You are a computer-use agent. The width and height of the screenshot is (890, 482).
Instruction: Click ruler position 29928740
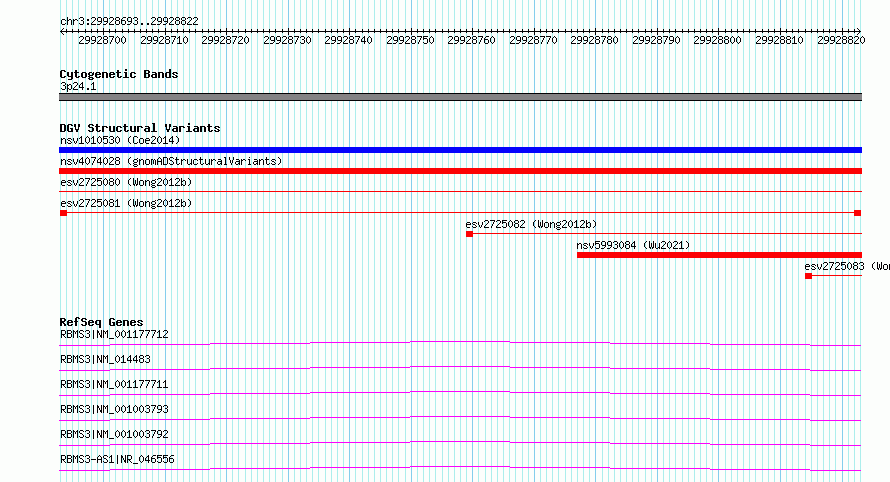(x=349, y=40)
